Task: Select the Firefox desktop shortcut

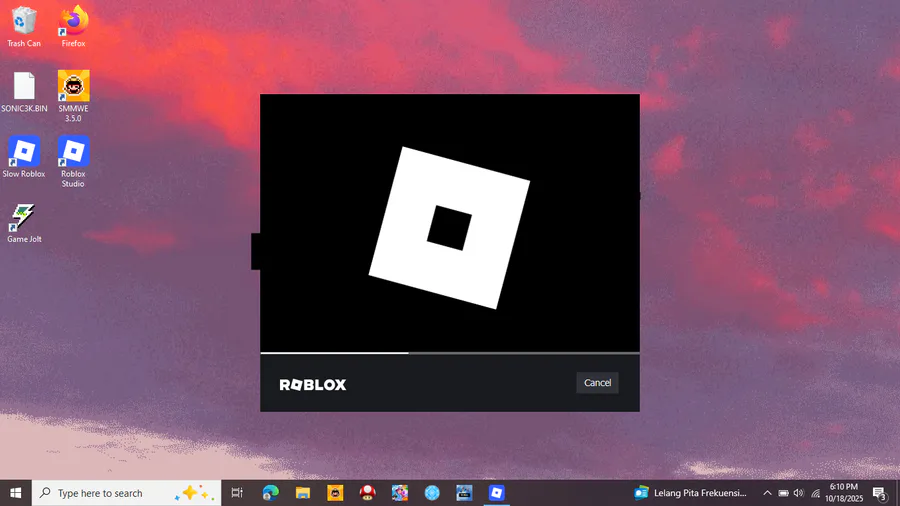Action: point(73,27)
